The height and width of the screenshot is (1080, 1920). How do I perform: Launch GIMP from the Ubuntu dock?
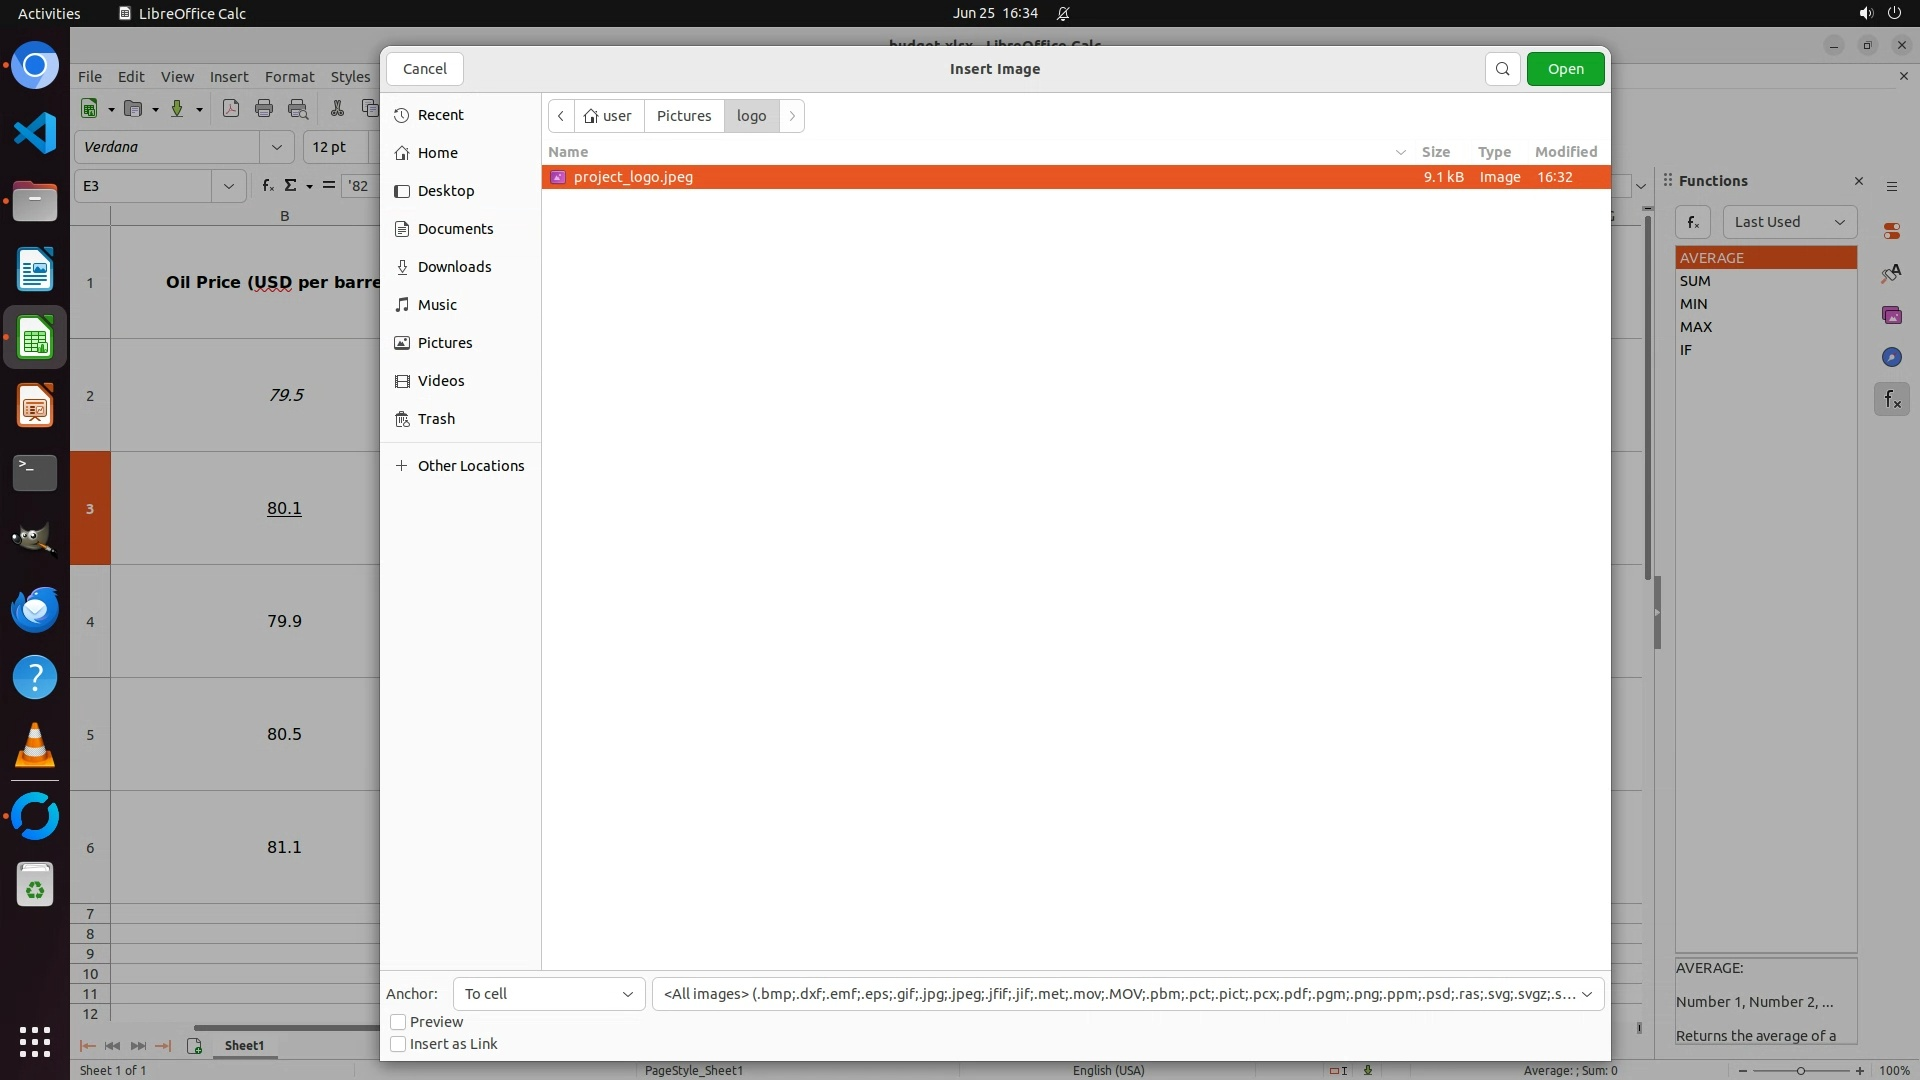[35, 540]
